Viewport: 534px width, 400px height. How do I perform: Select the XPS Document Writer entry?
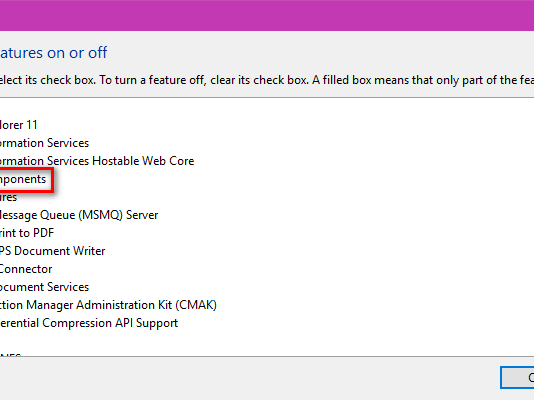click(x=52, y=251)
